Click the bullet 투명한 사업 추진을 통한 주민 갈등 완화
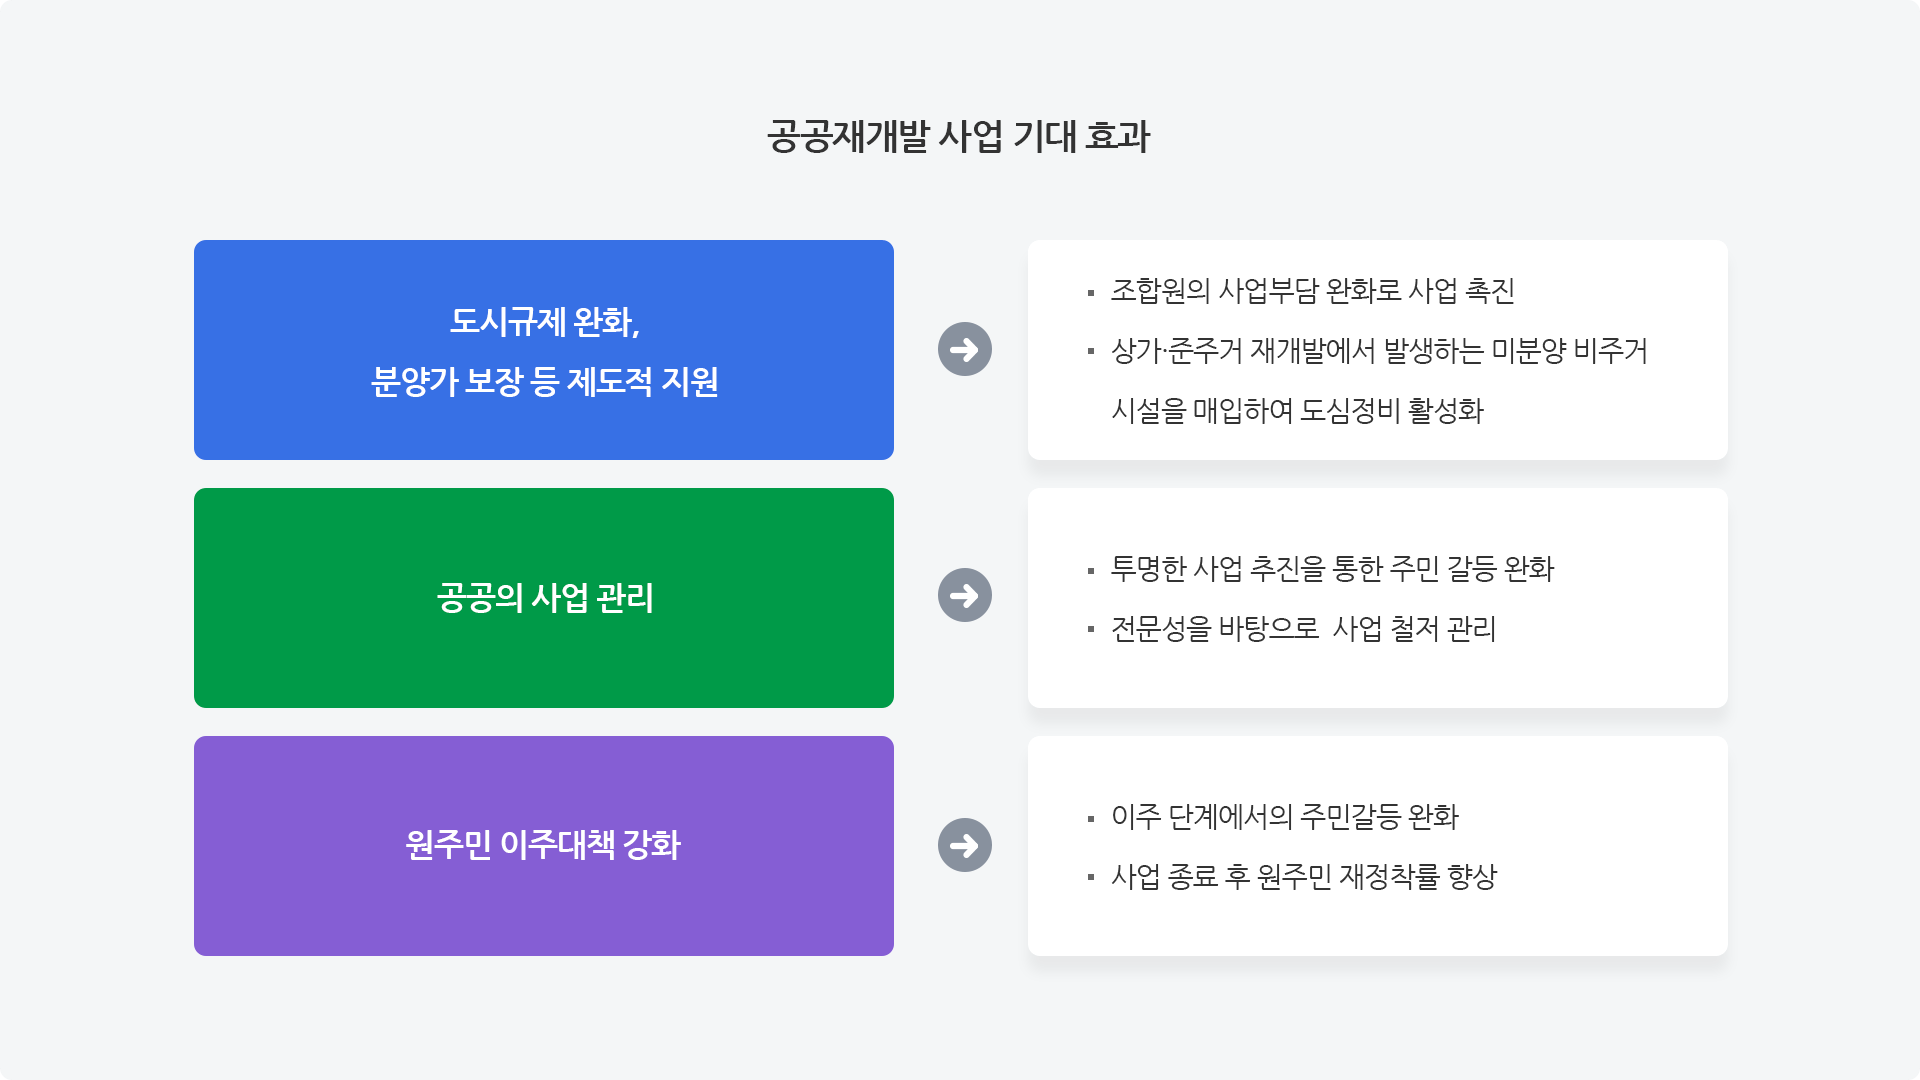 point(1332,569)
